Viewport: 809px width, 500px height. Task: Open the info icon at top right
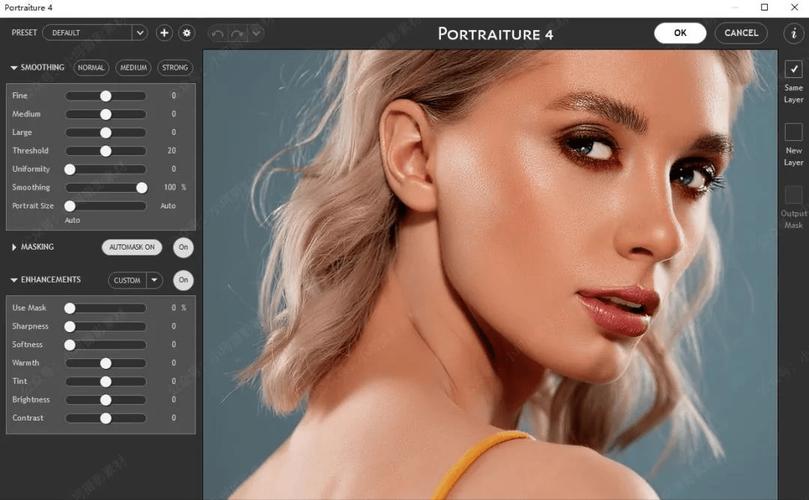794,34
